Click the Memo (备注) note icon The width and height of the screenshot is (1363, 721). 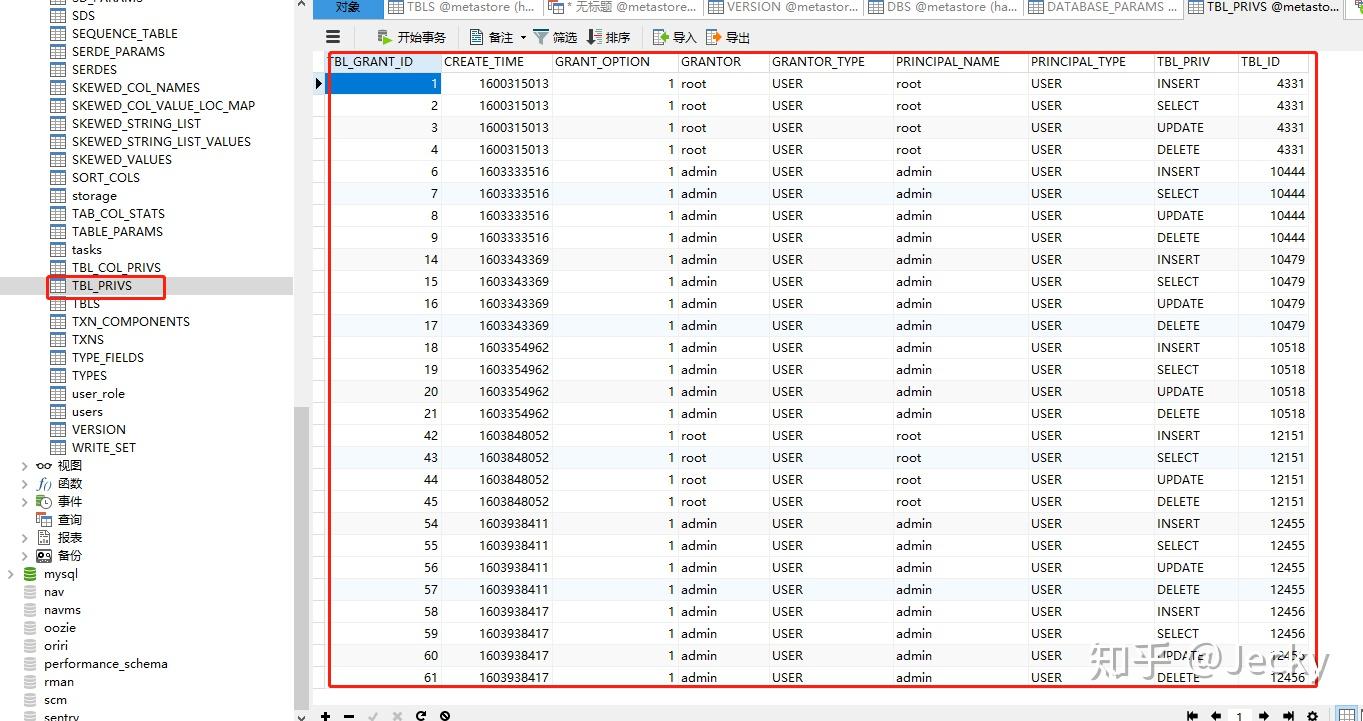click(477, 37)
